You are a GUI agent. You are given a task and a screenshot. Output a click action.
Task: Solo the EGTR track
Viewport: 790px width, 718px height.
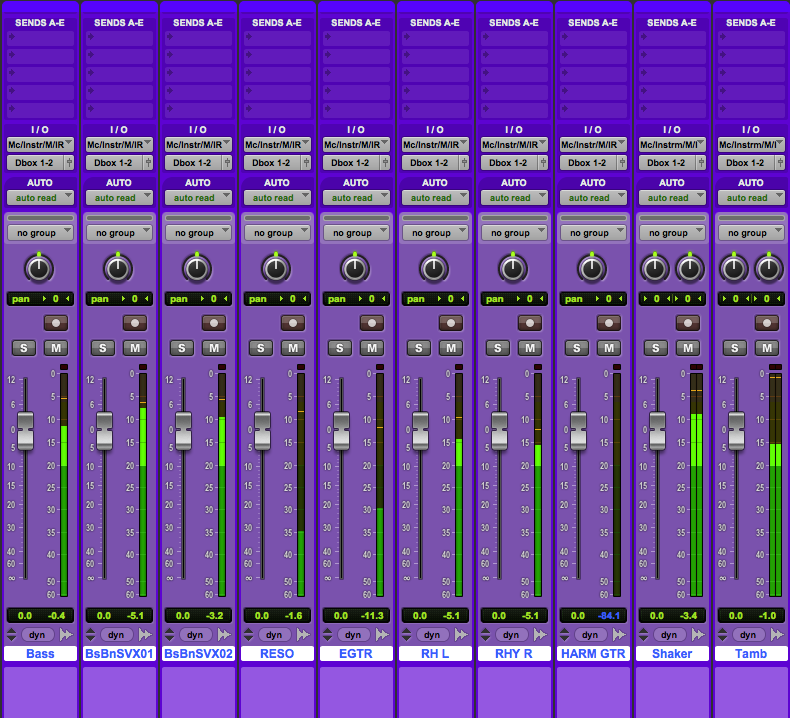pyautogui.click(x=340, y=348)
